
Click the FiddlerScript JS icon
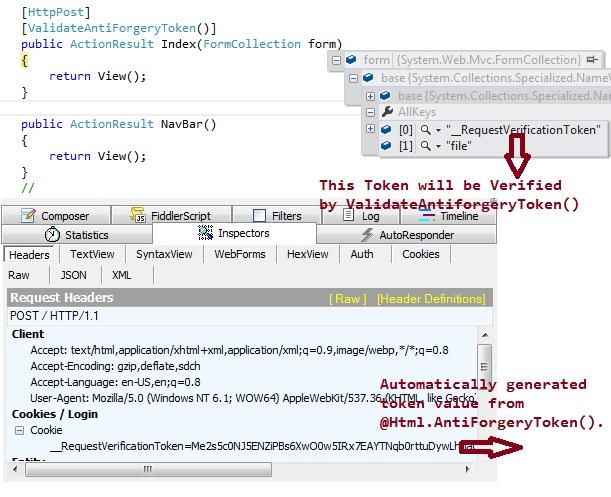[x=140, y=216]
